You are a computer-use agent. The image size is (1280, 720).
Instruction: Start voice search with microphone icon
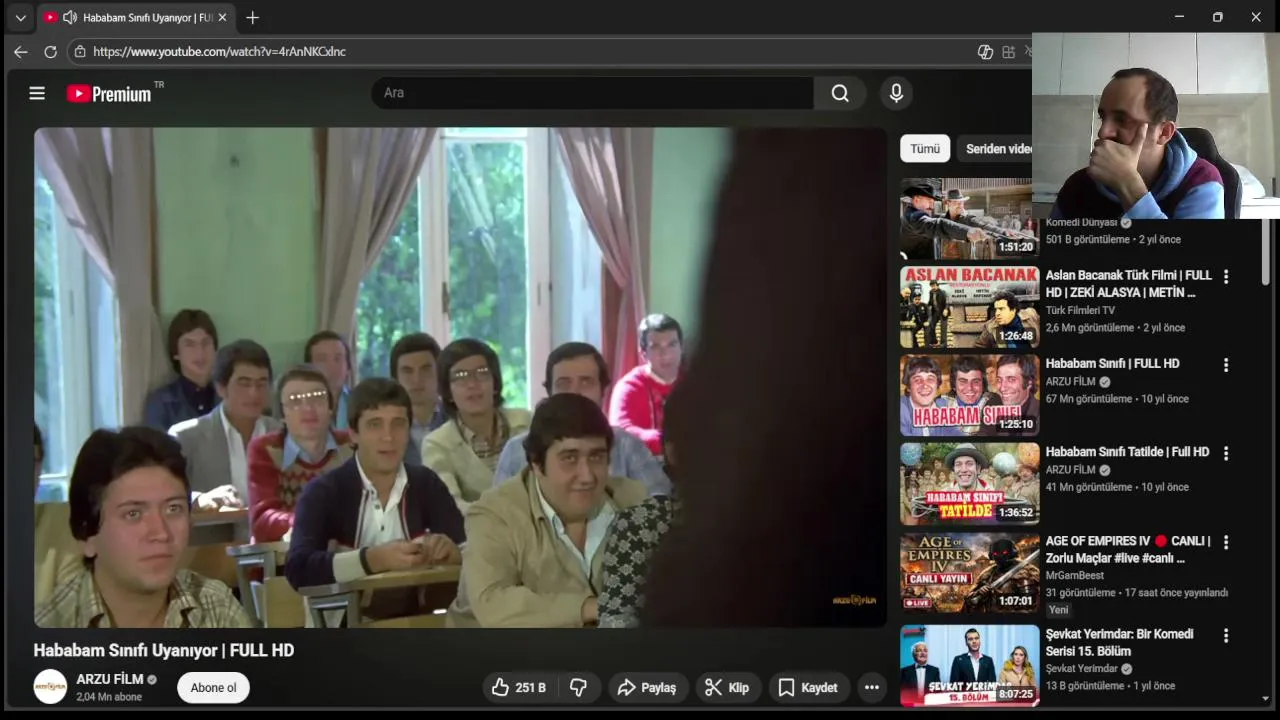tap(896, 93)
